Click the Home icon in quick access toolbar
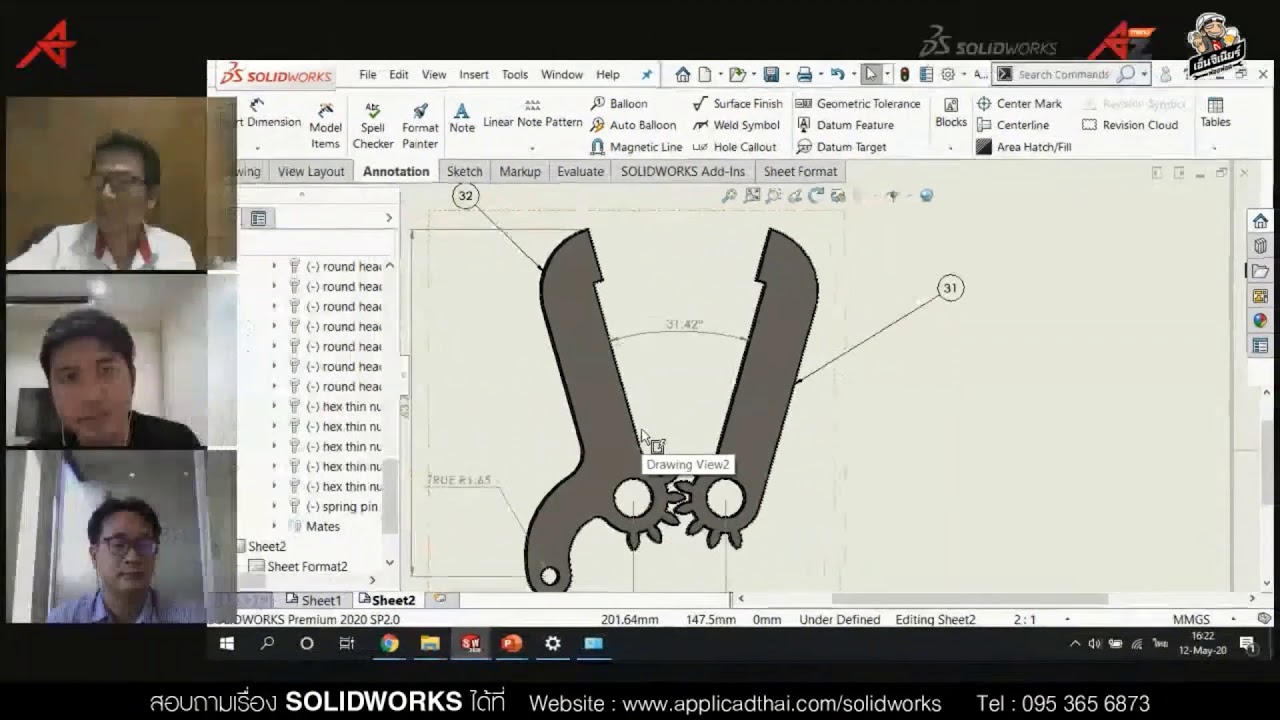This screenshot has width=1280, height=720. tap(682, 74)
